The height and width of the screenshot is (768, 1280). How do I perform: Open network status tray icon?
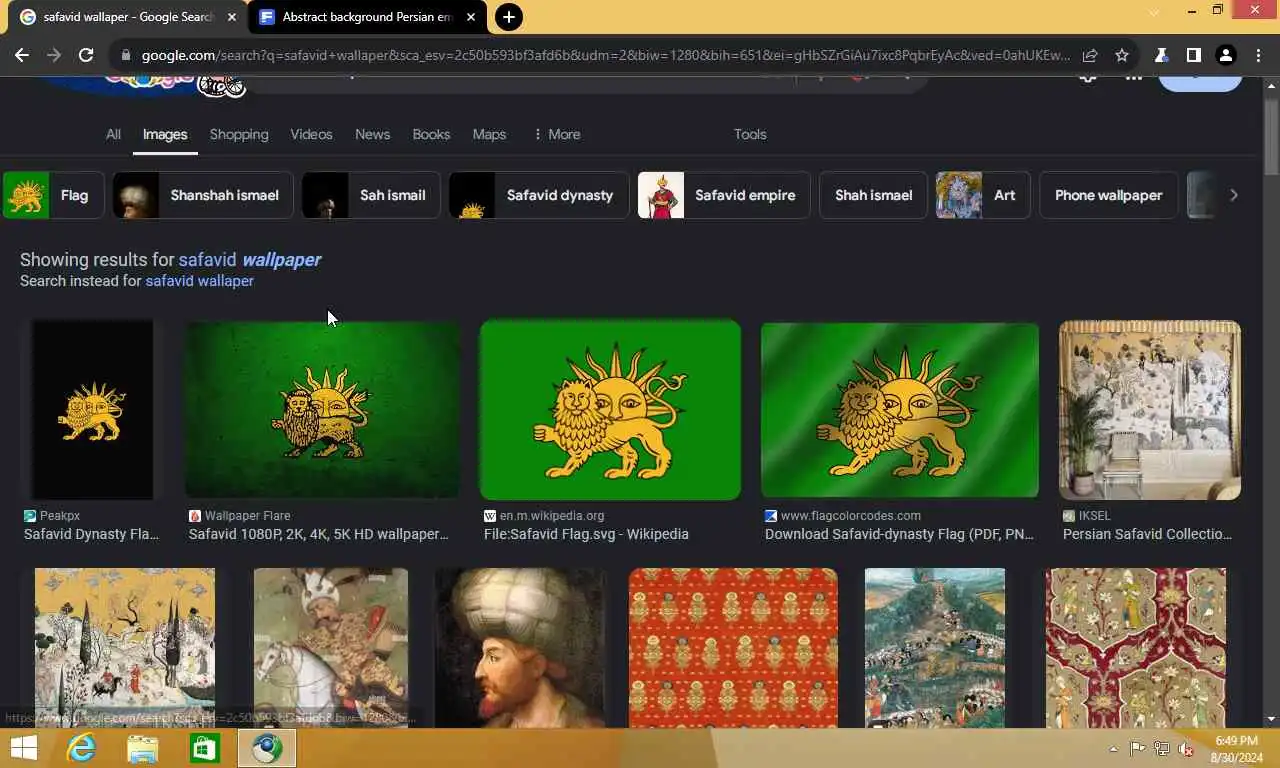[x=1162, y=749]
